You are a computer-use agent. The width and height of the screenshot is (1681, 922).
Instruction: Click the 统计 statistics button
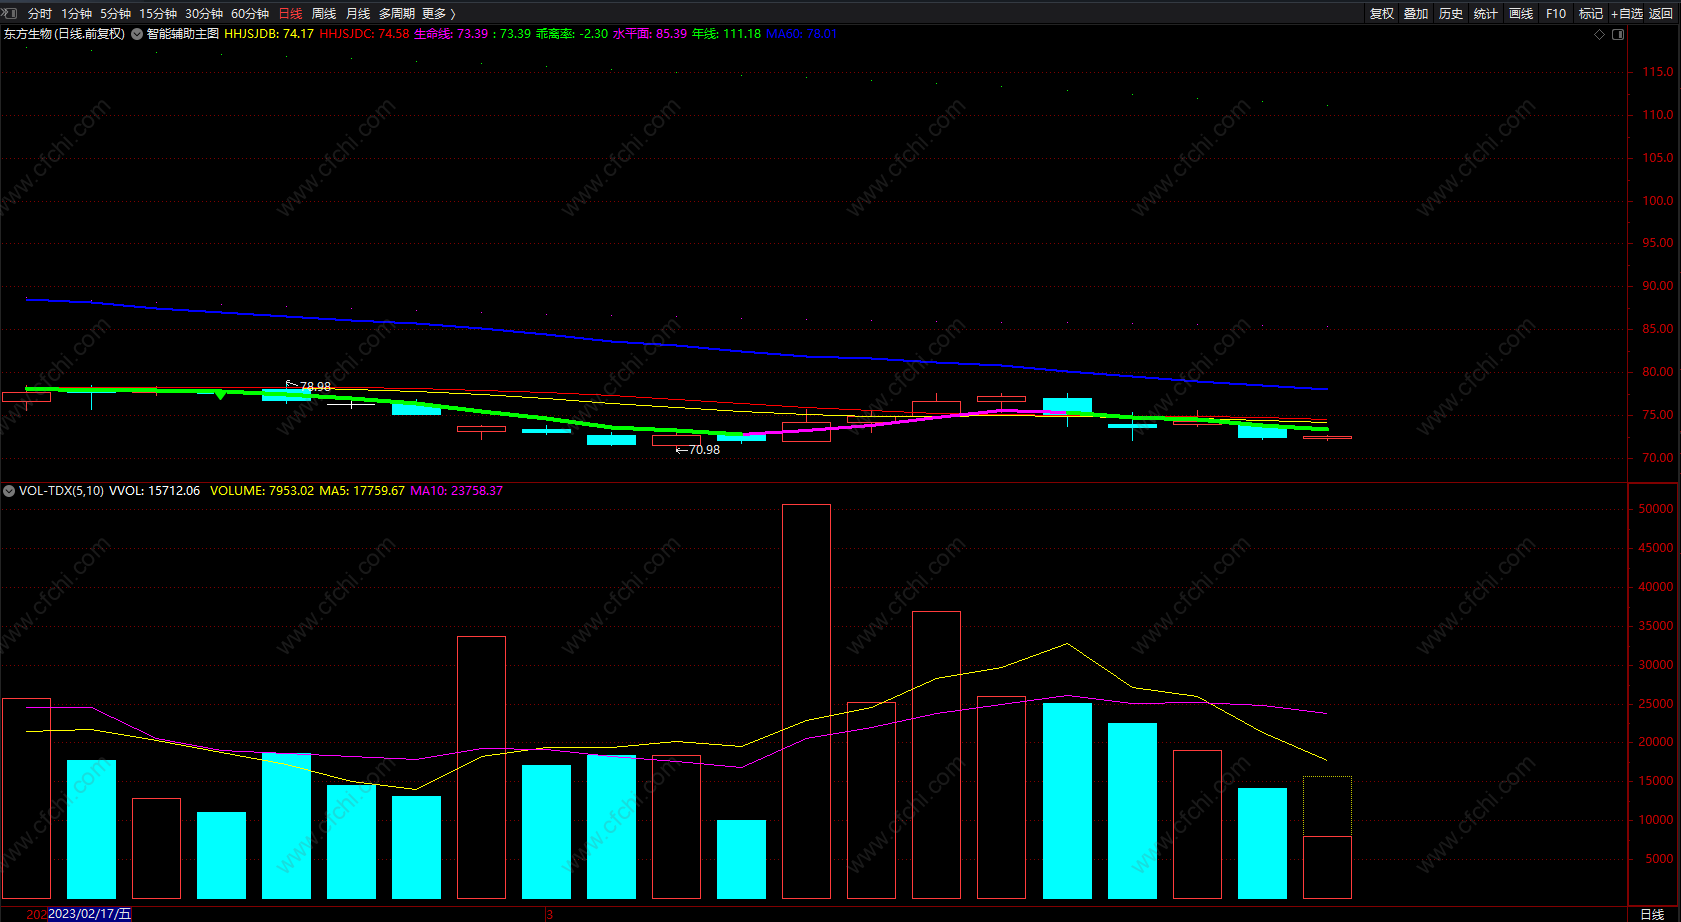pos(1486,14)
